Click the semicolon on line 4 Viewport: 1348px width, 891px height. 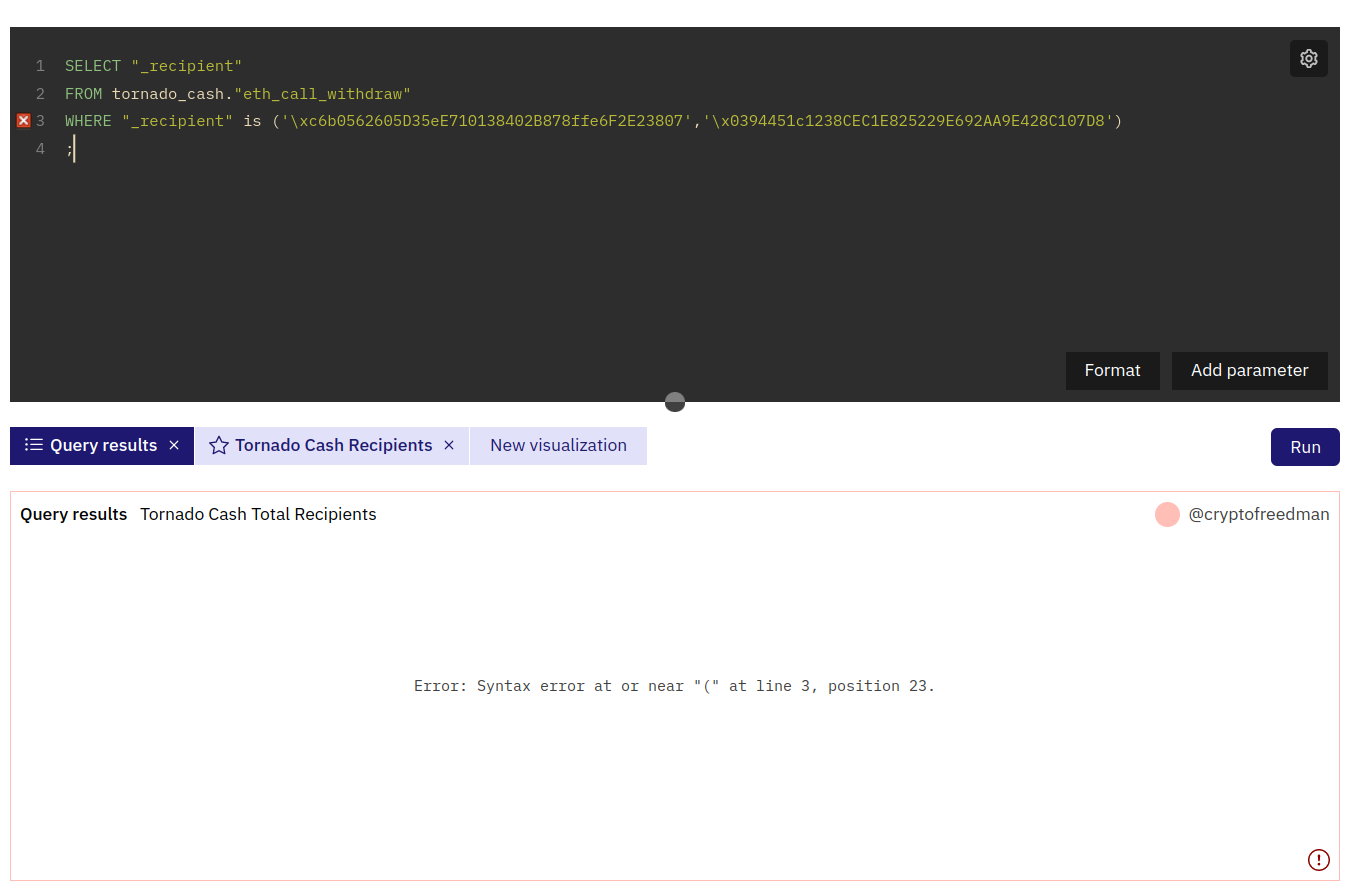click(x=69, y=149)
